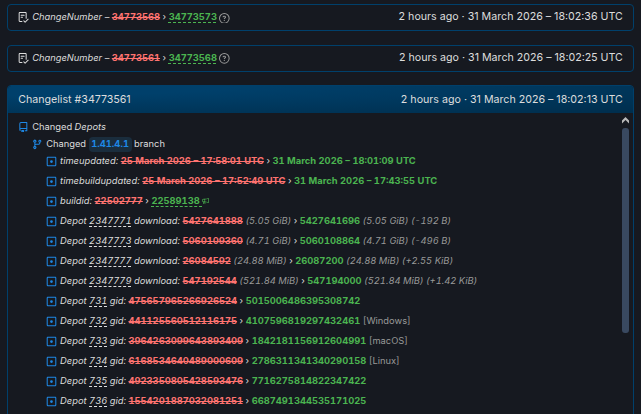
Task: Open Depot 2347773 link
Action: [110, 241]
